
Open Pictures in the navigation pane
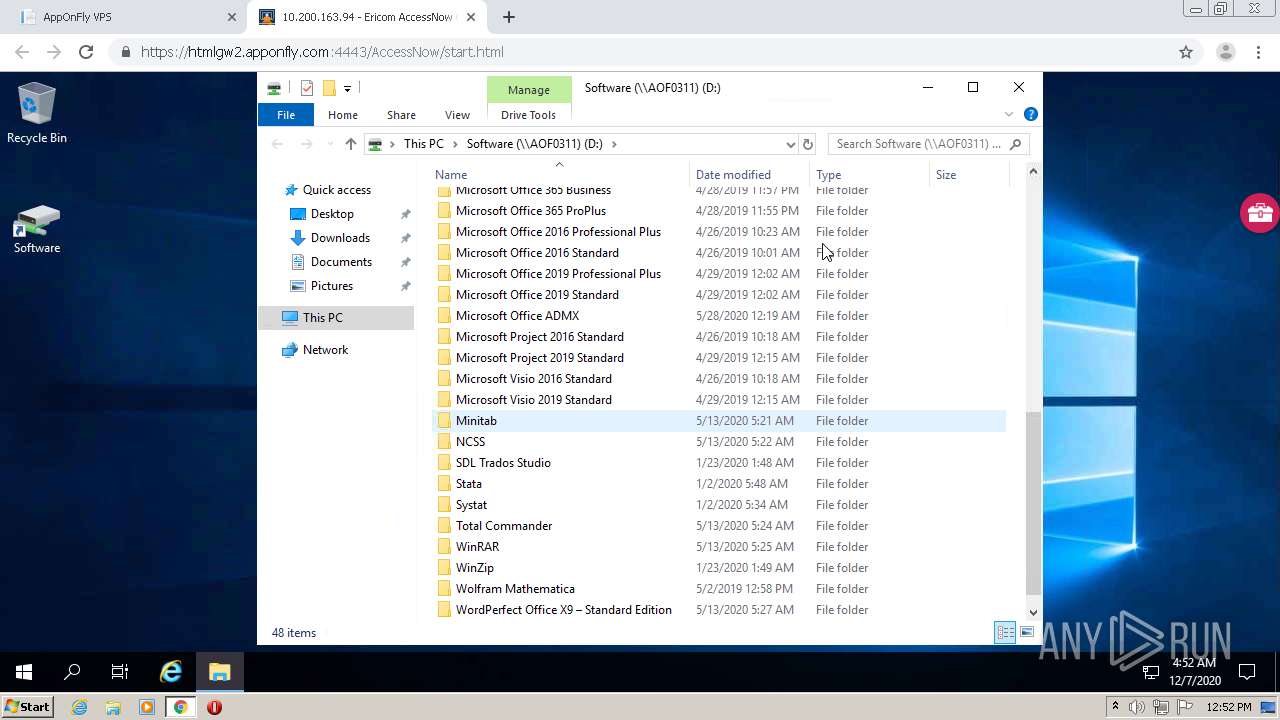[332, 286]
